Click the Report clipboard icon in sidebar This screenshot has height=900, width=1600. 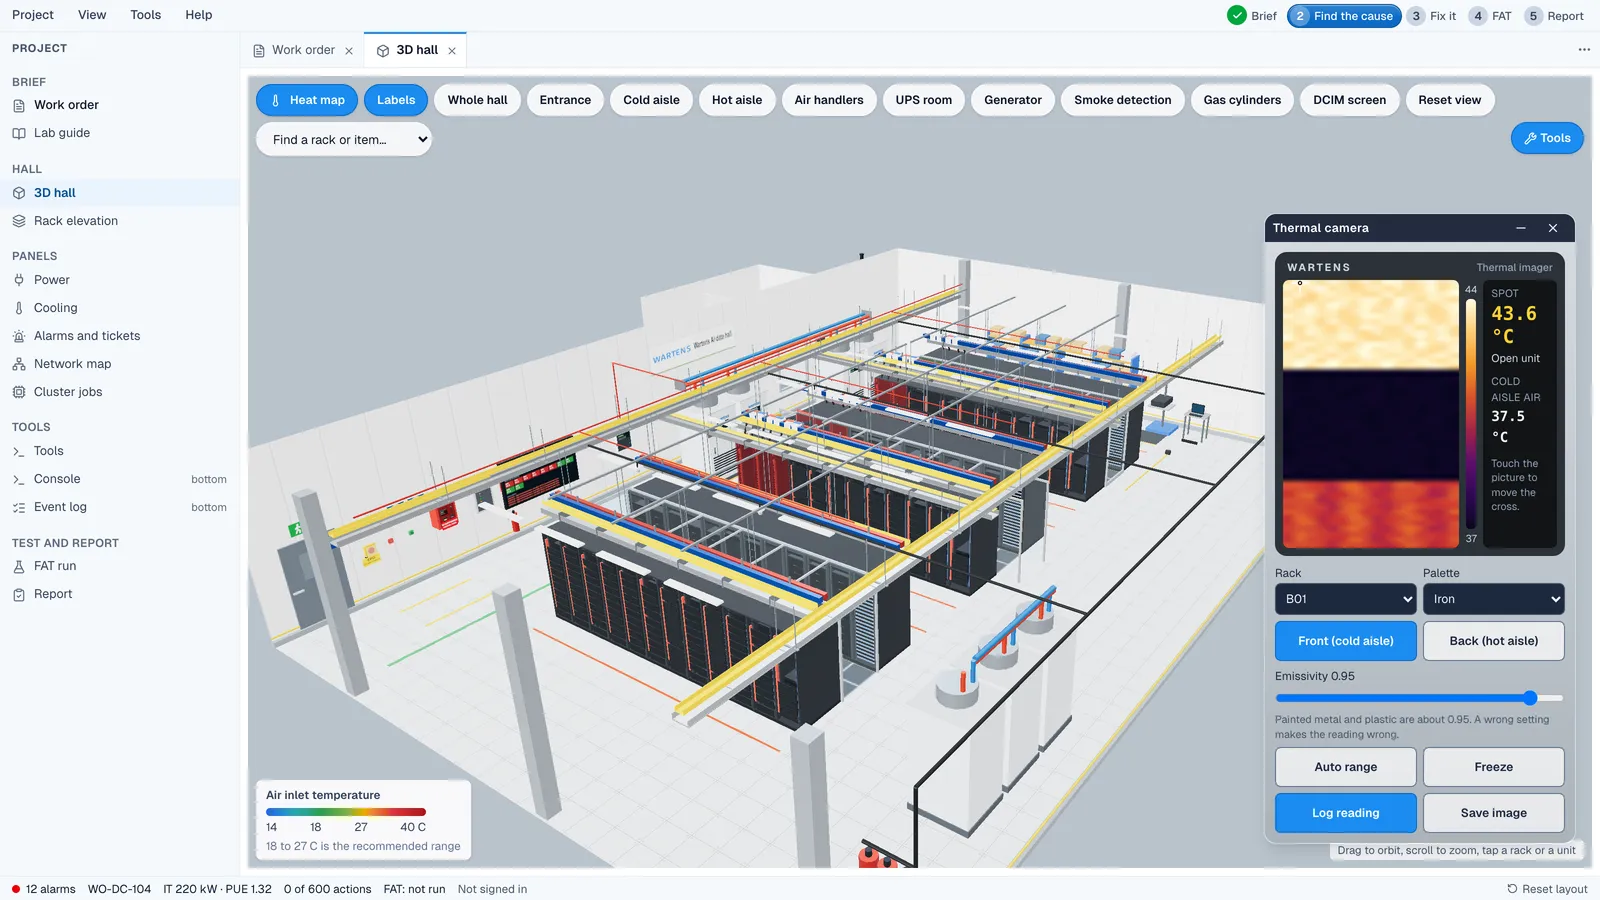pyautogui.click(x=19, y=594)
